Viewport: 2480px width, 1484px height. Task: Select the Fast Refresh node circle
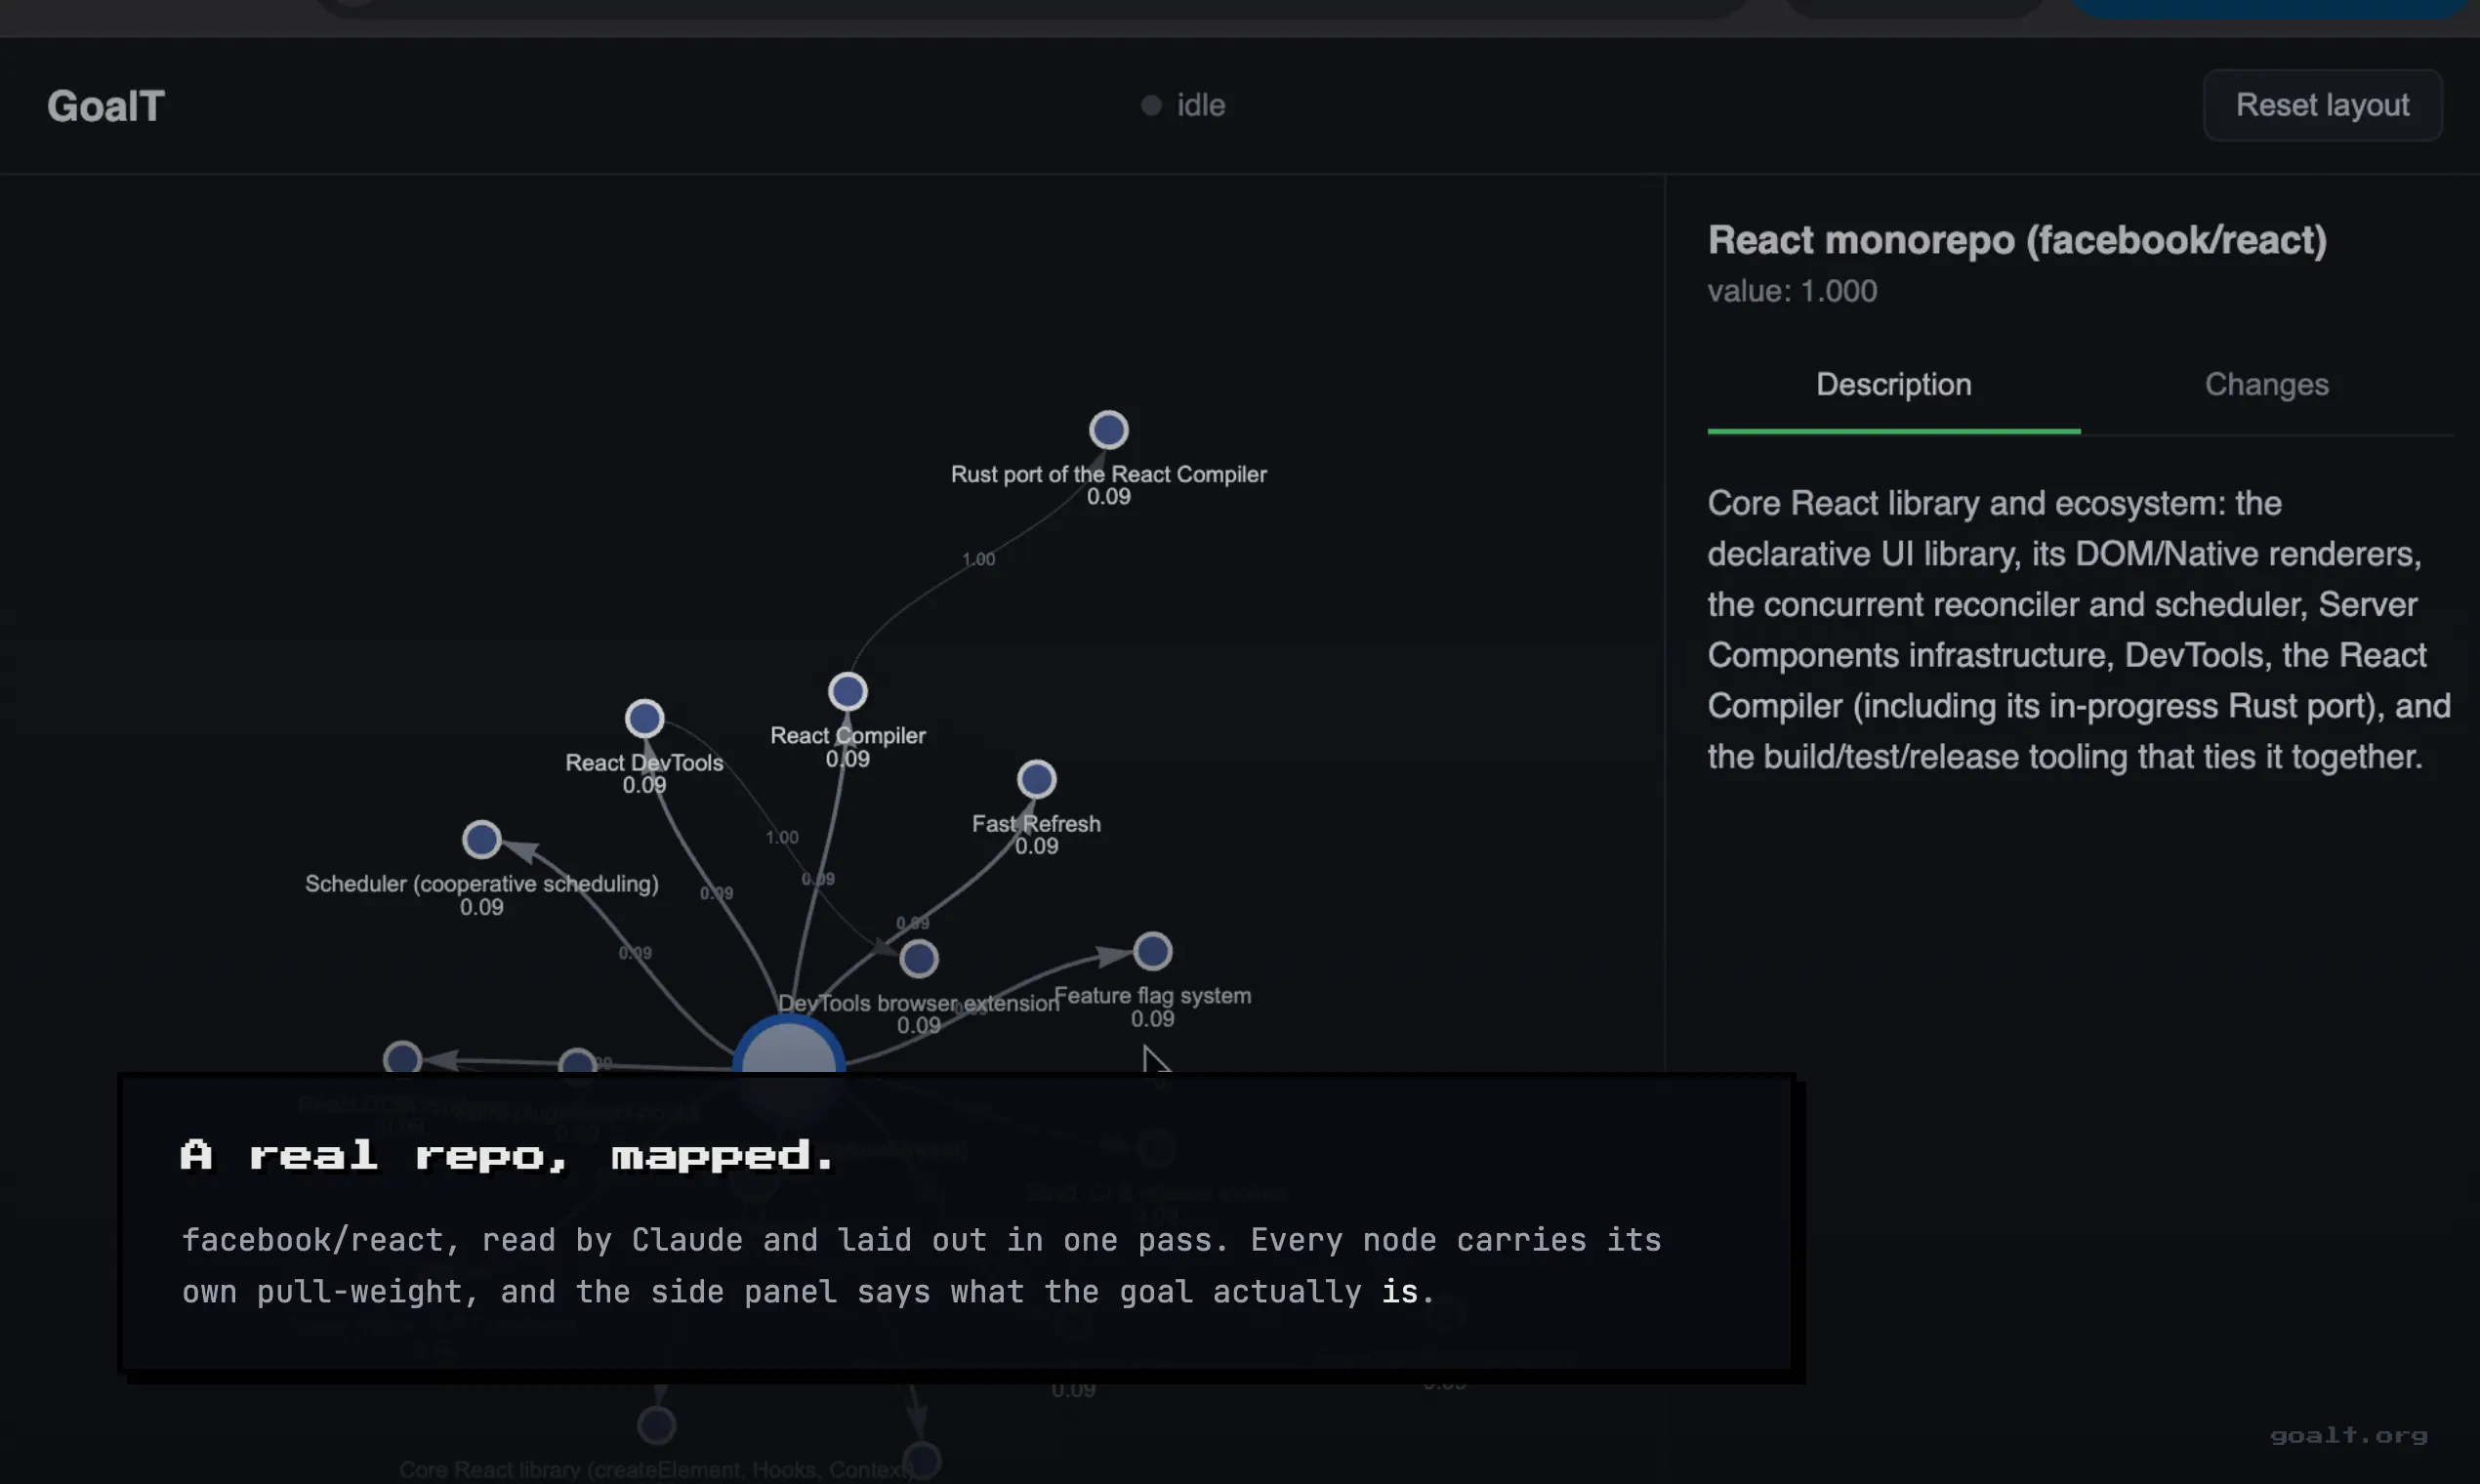point(1036,779)
